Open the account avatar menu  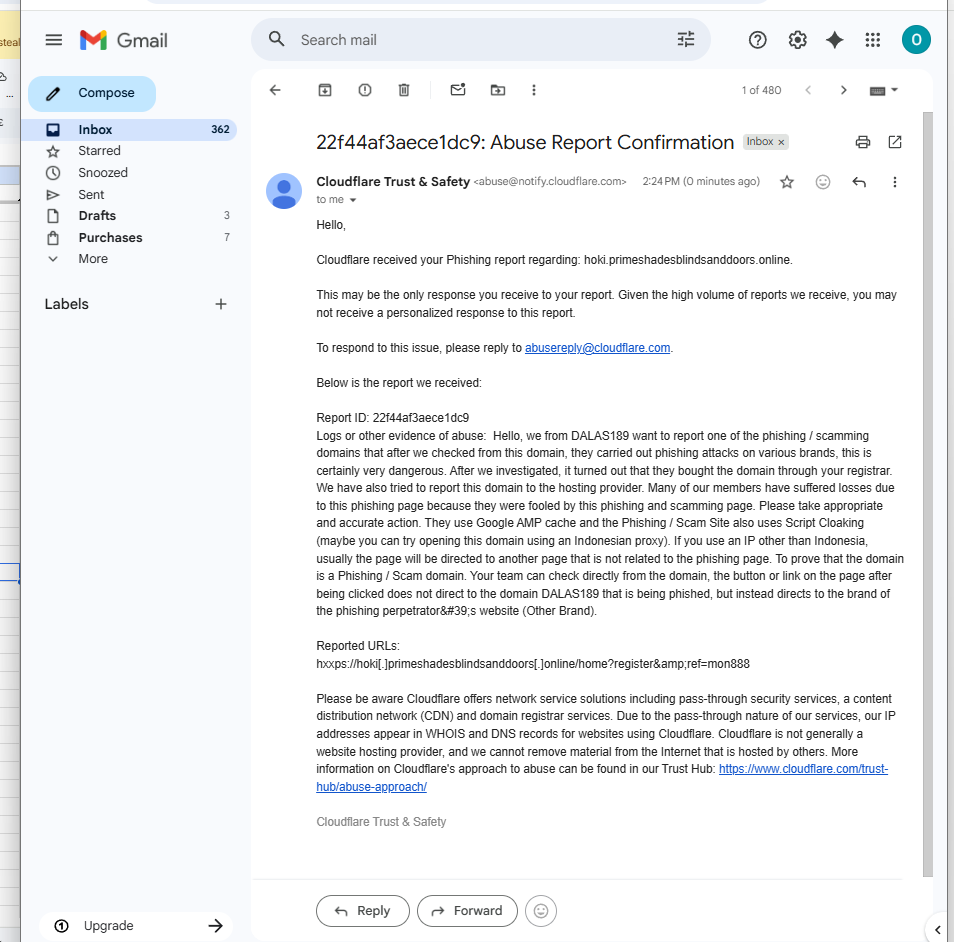tap(916, 40)
